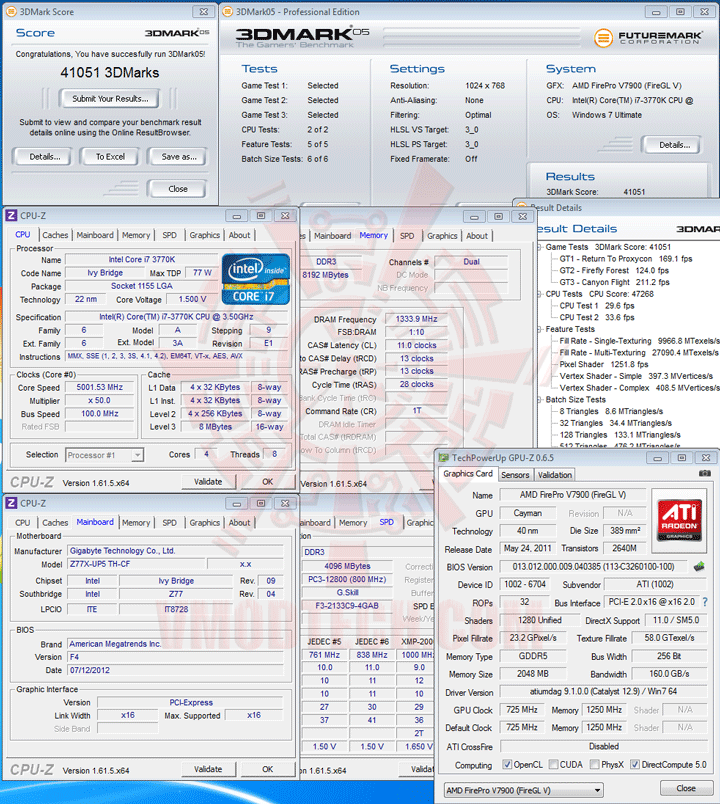Click the CPU-Z Z icon in top CPU window
Viewport: 720px width, 804px height.
(x=11, y=216)
